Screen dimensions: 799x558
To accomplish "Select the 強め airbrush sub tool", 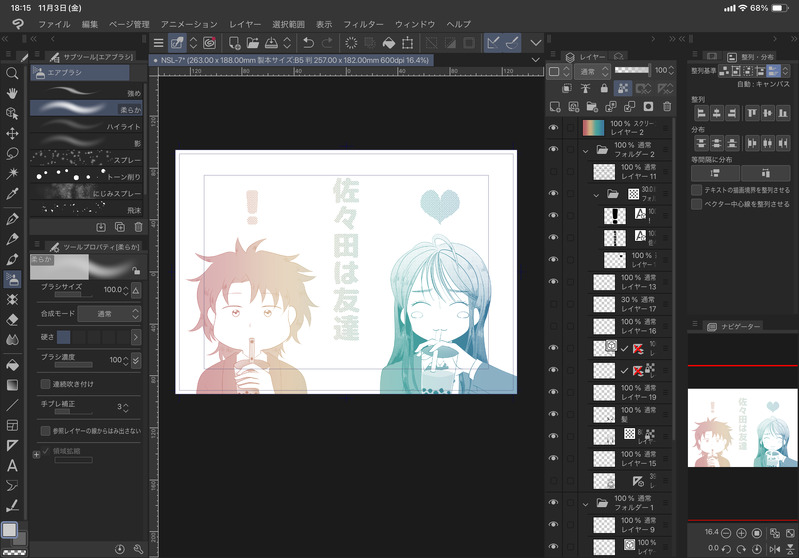I will (86, 92).
